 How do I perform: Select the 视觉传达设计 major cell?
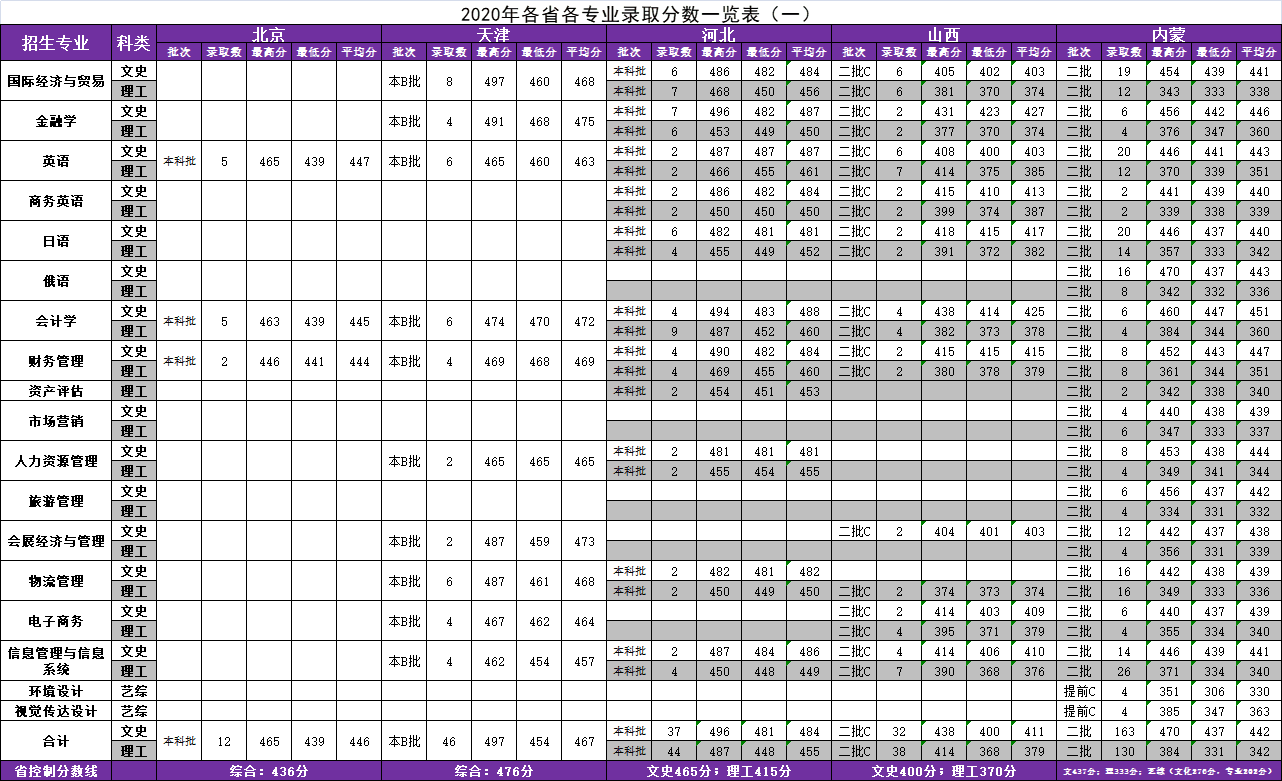pos(56,711)
